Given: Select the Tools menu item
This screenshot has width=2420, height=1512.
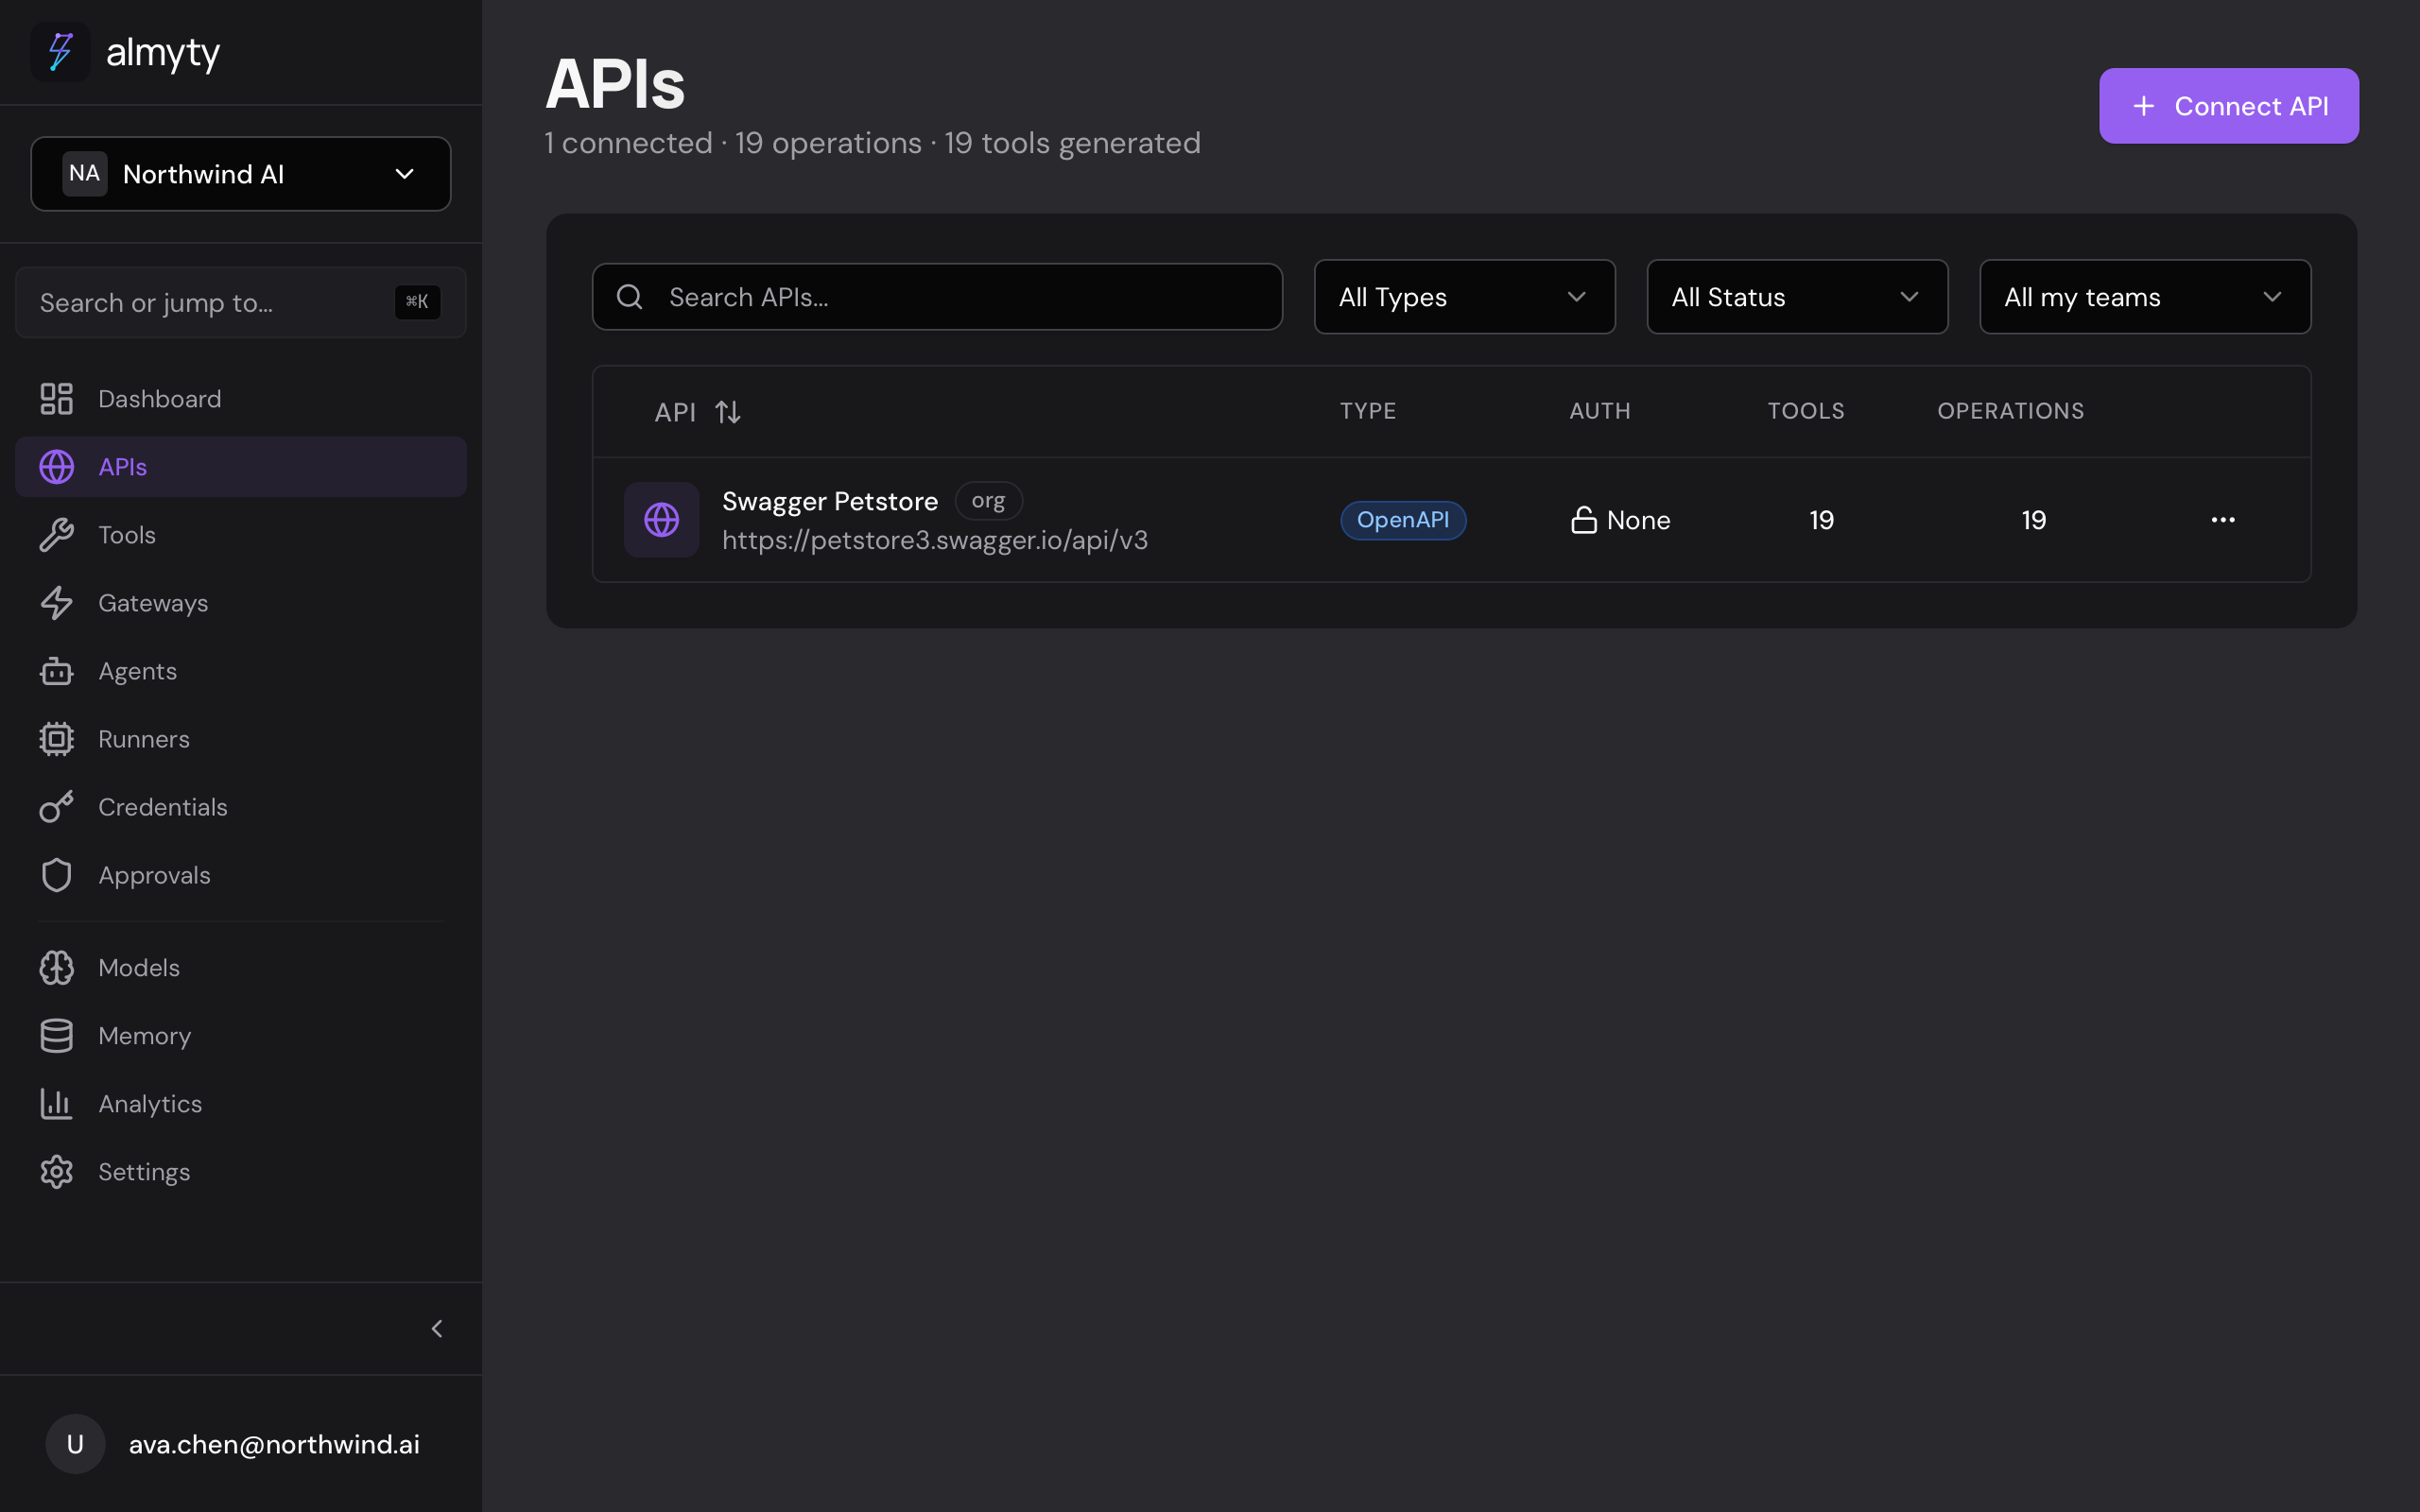Looking at the screenshot, I should coord(241,535).
